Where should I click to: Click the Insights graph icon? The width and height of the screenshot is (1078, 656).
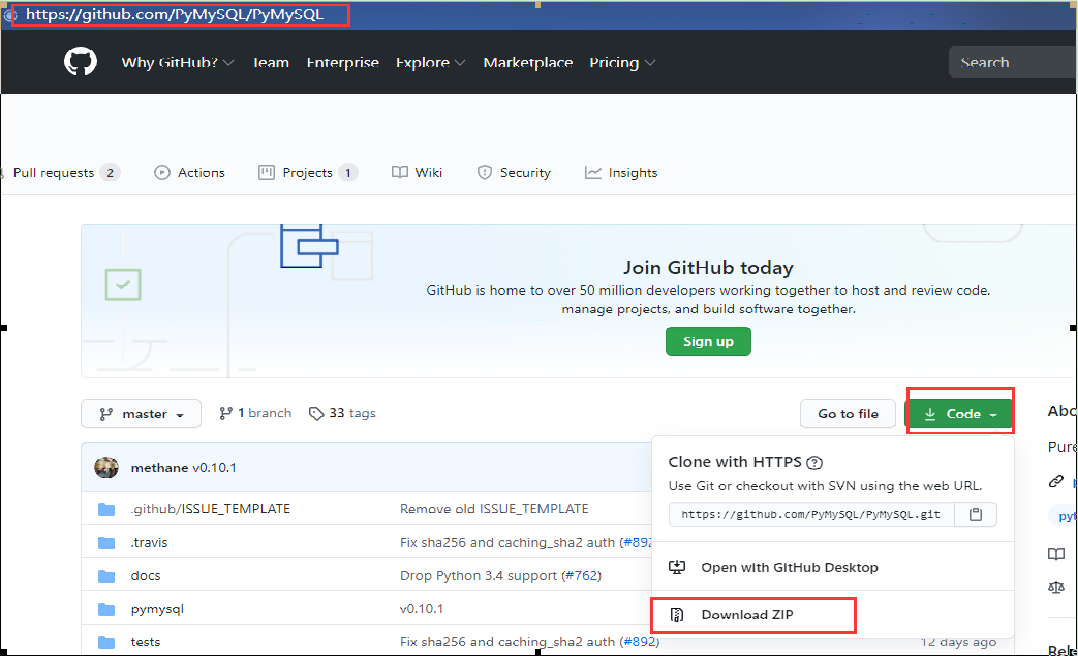point(593,173)
